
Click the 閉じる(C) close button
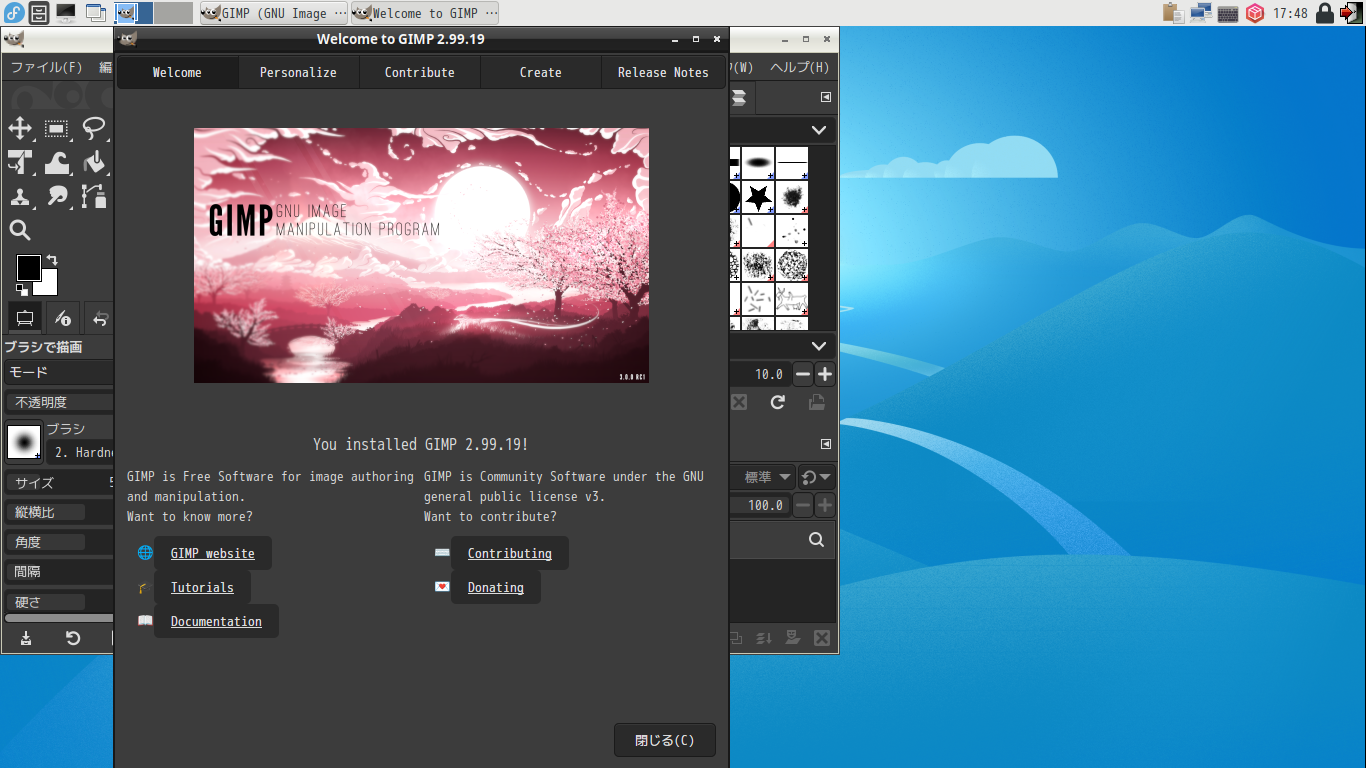point(665,741)
